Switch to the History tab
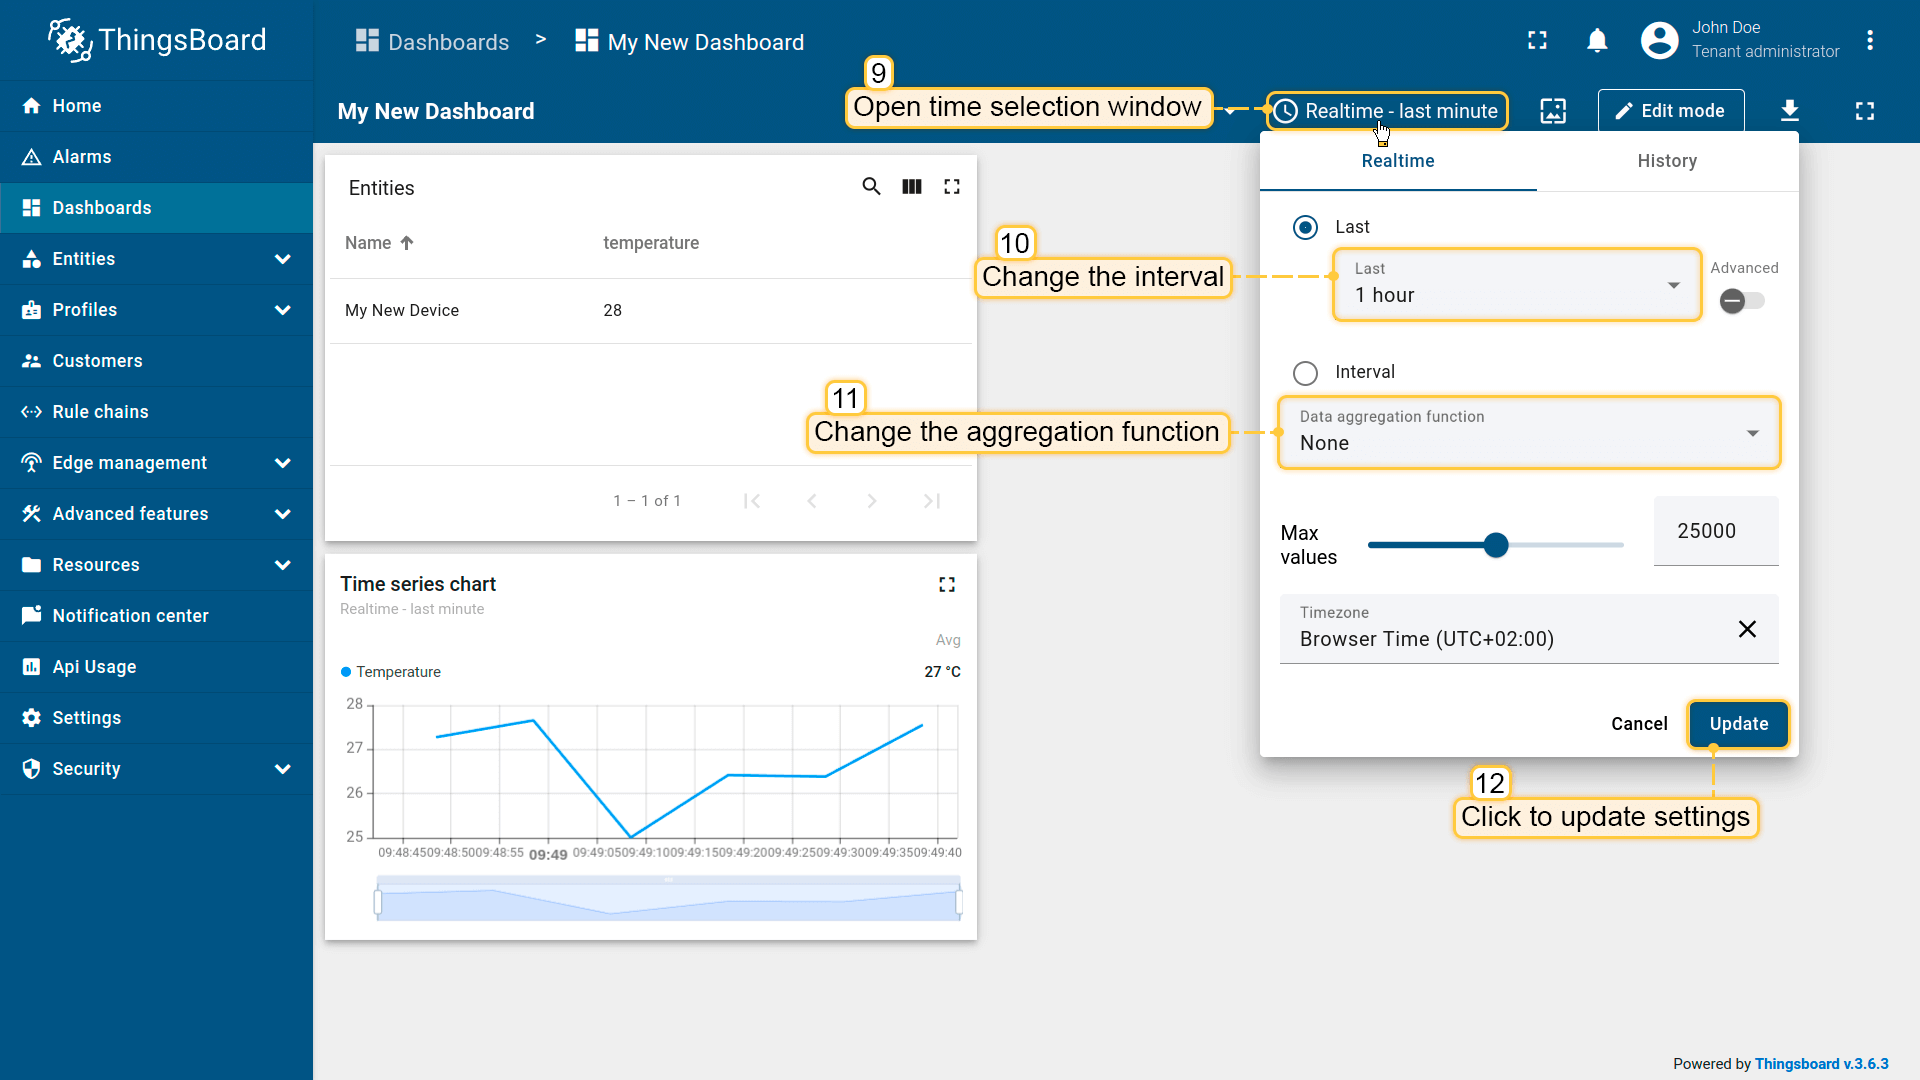Image resolution: width=1920 pixels, height=1080 pixels. [x=1667, y=161]
